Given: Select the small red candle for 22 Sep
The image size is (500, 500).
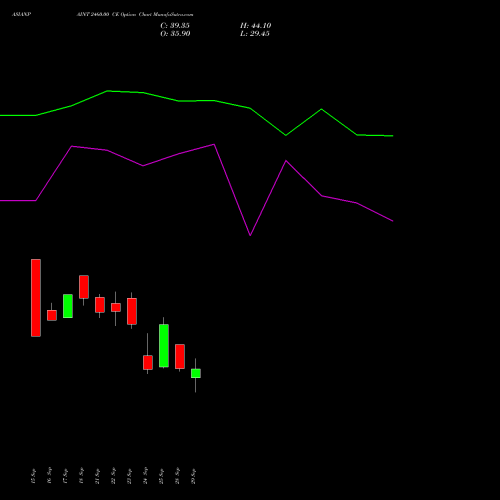Looking at the screenshot, I should point(116,307).
